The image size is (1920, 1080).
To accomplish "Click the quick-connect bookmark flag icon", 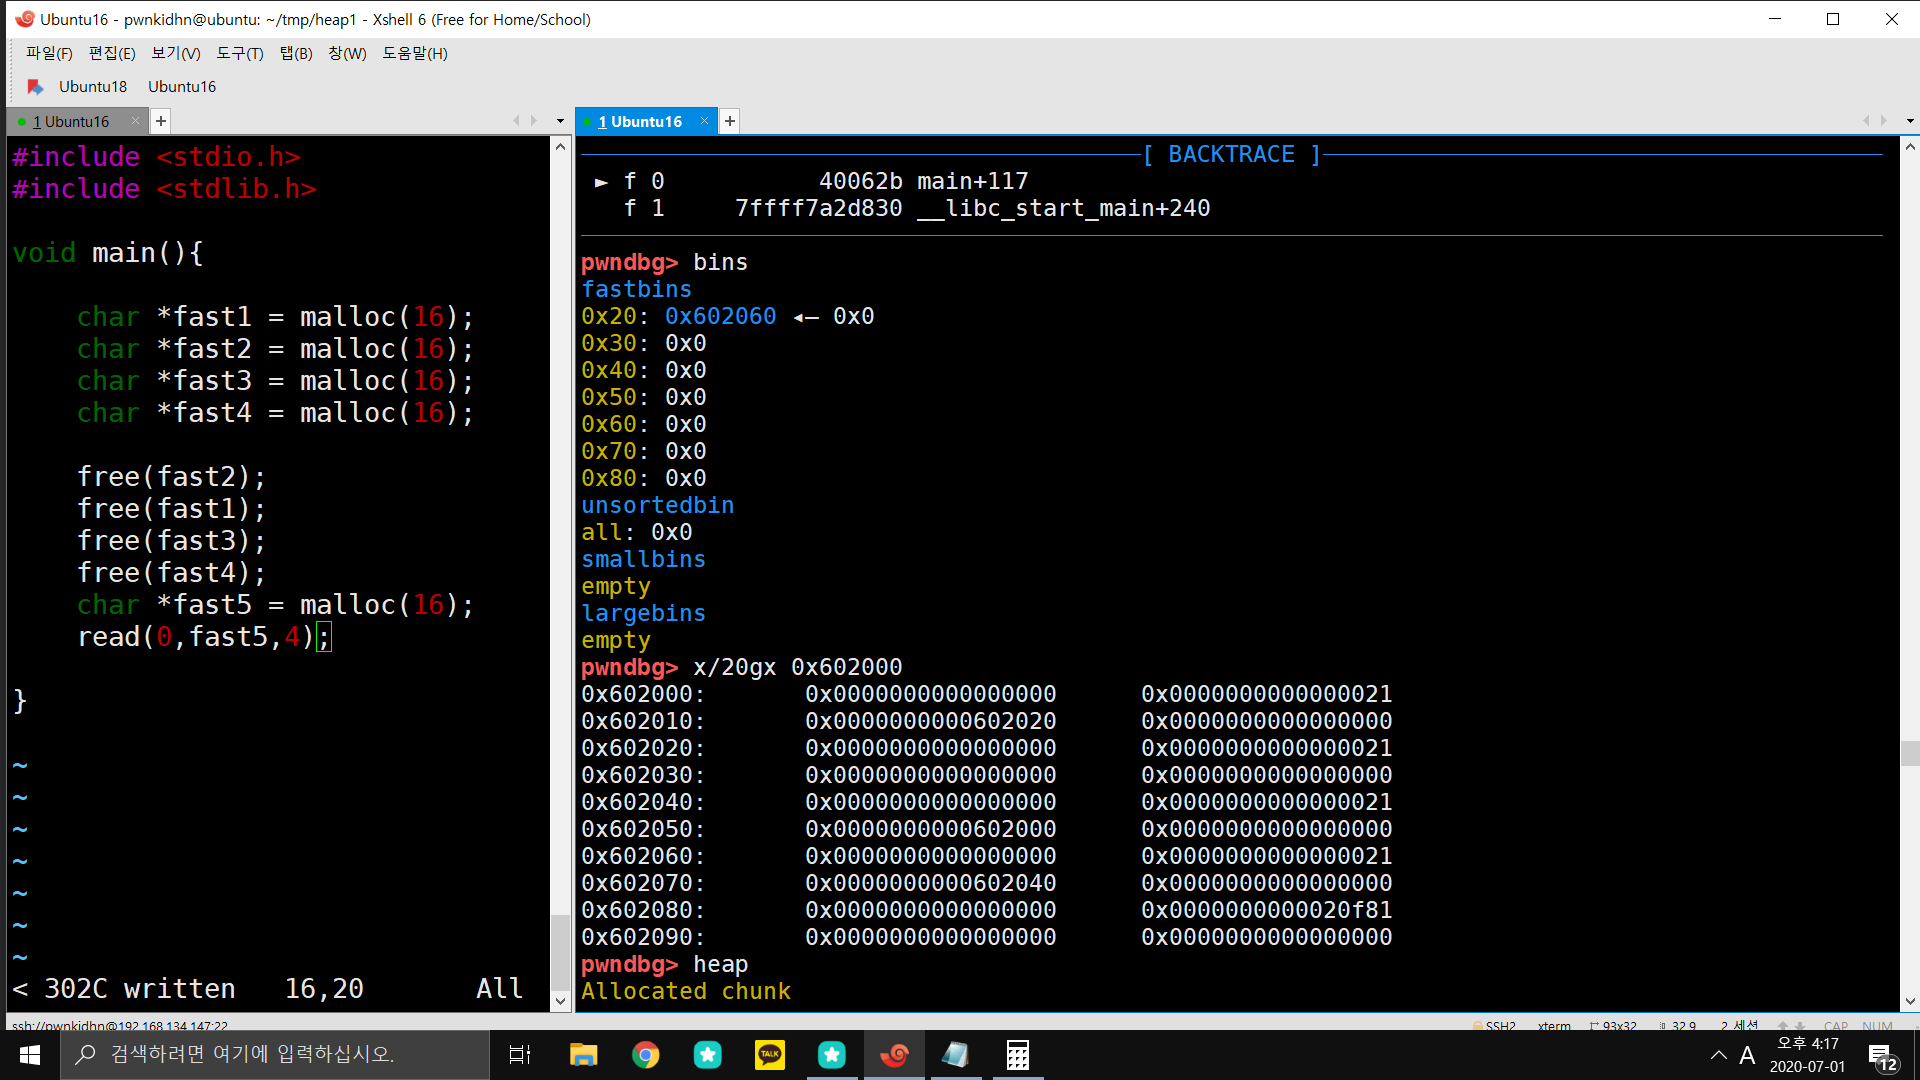I will point(35,86).
